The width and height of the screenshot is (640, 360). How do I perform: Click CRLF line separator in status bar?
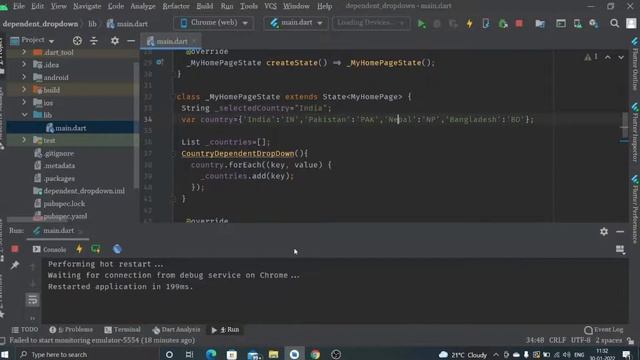558,340
